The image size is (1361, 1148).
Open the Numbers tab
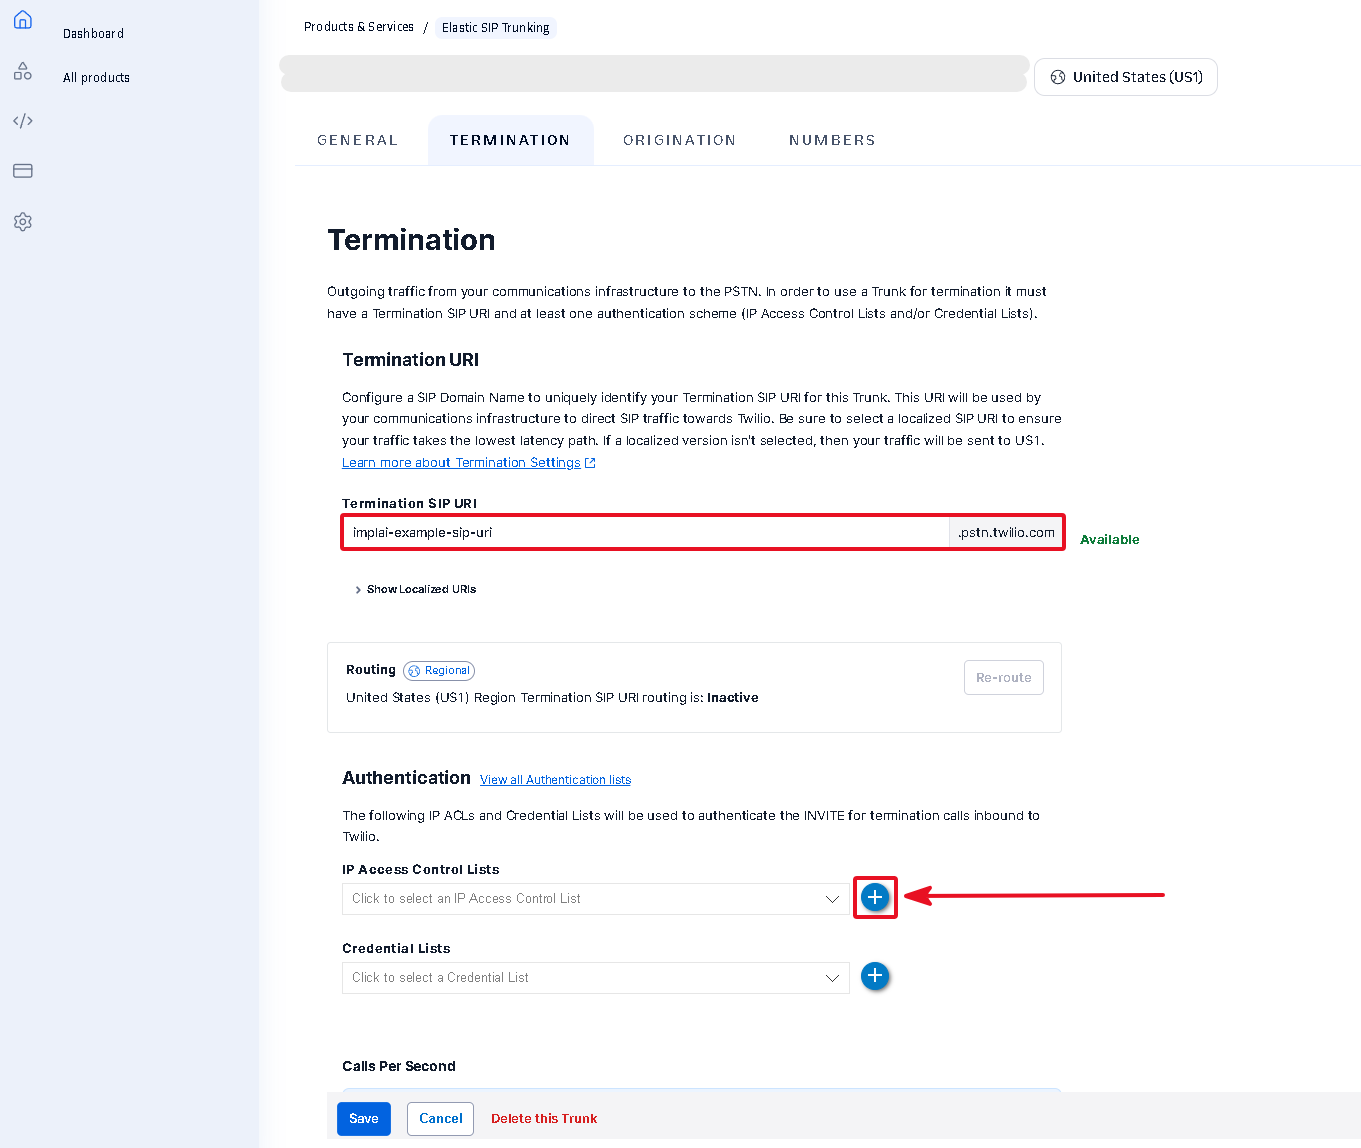point(832,140)
